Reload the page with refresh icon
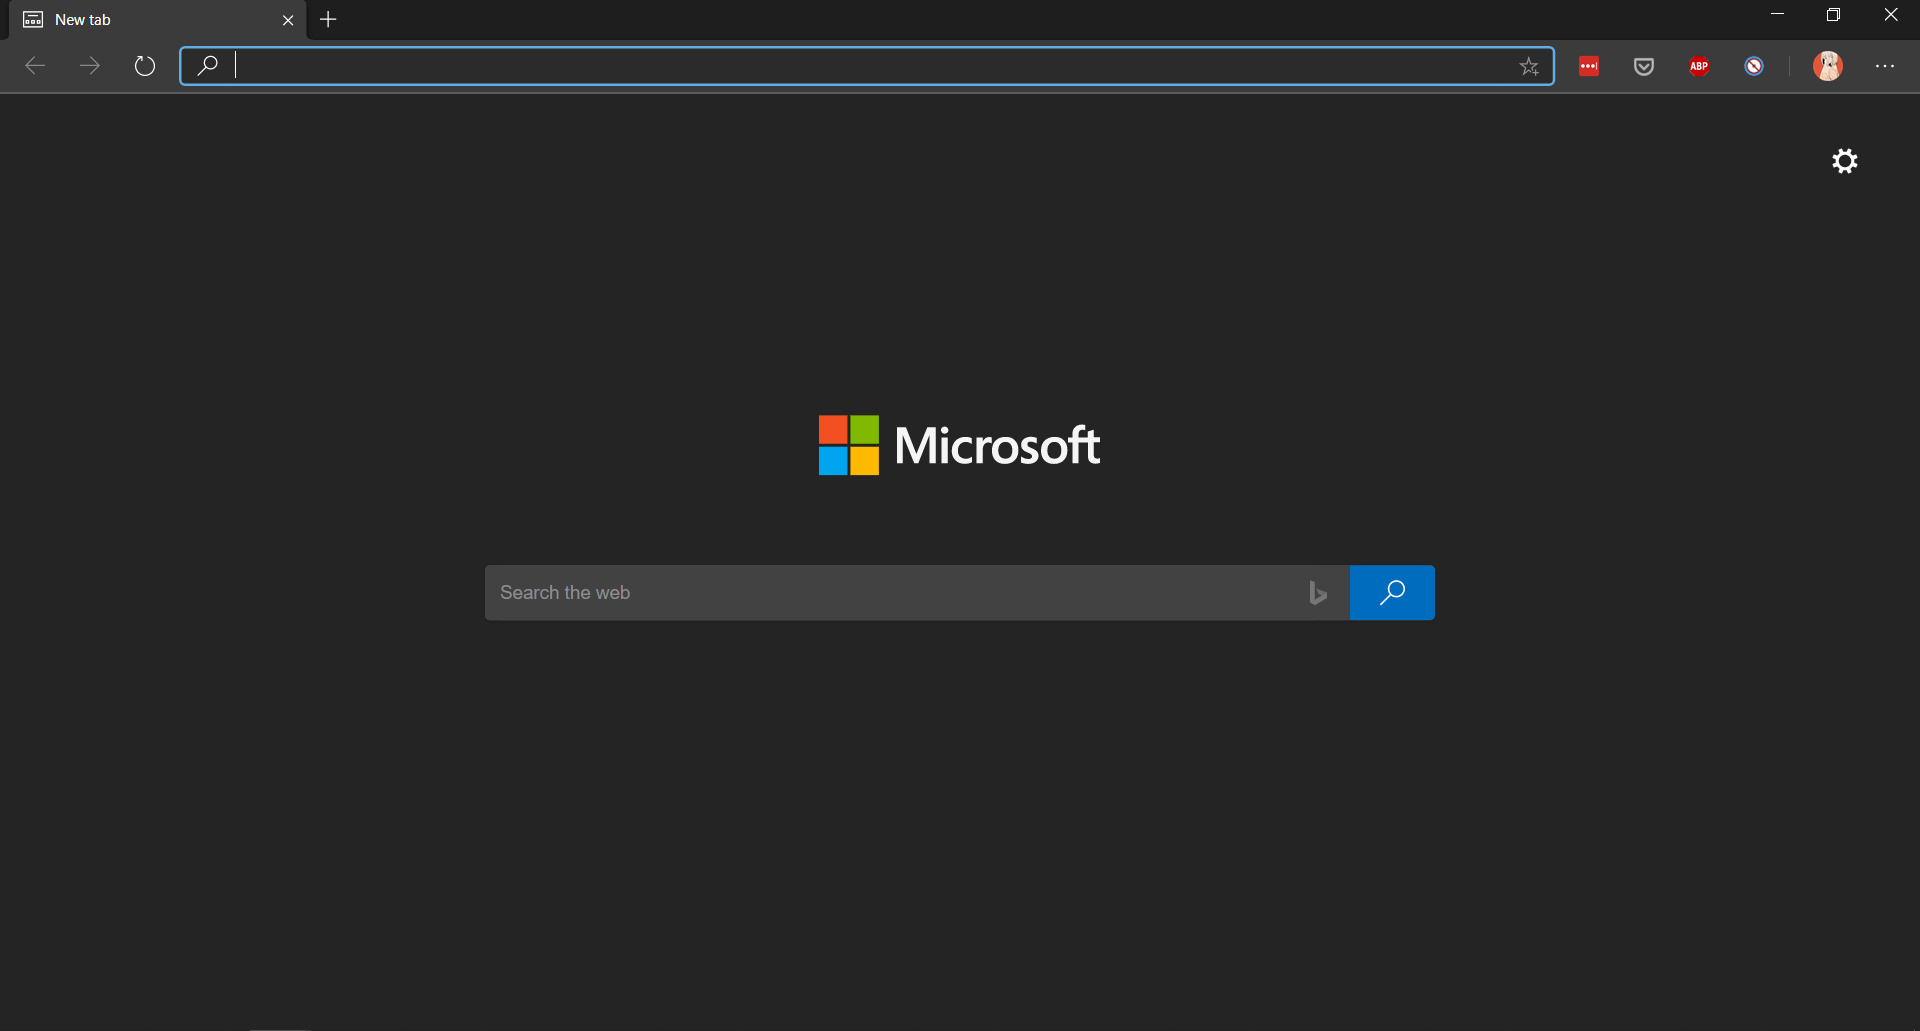 (x=145, y=66)
